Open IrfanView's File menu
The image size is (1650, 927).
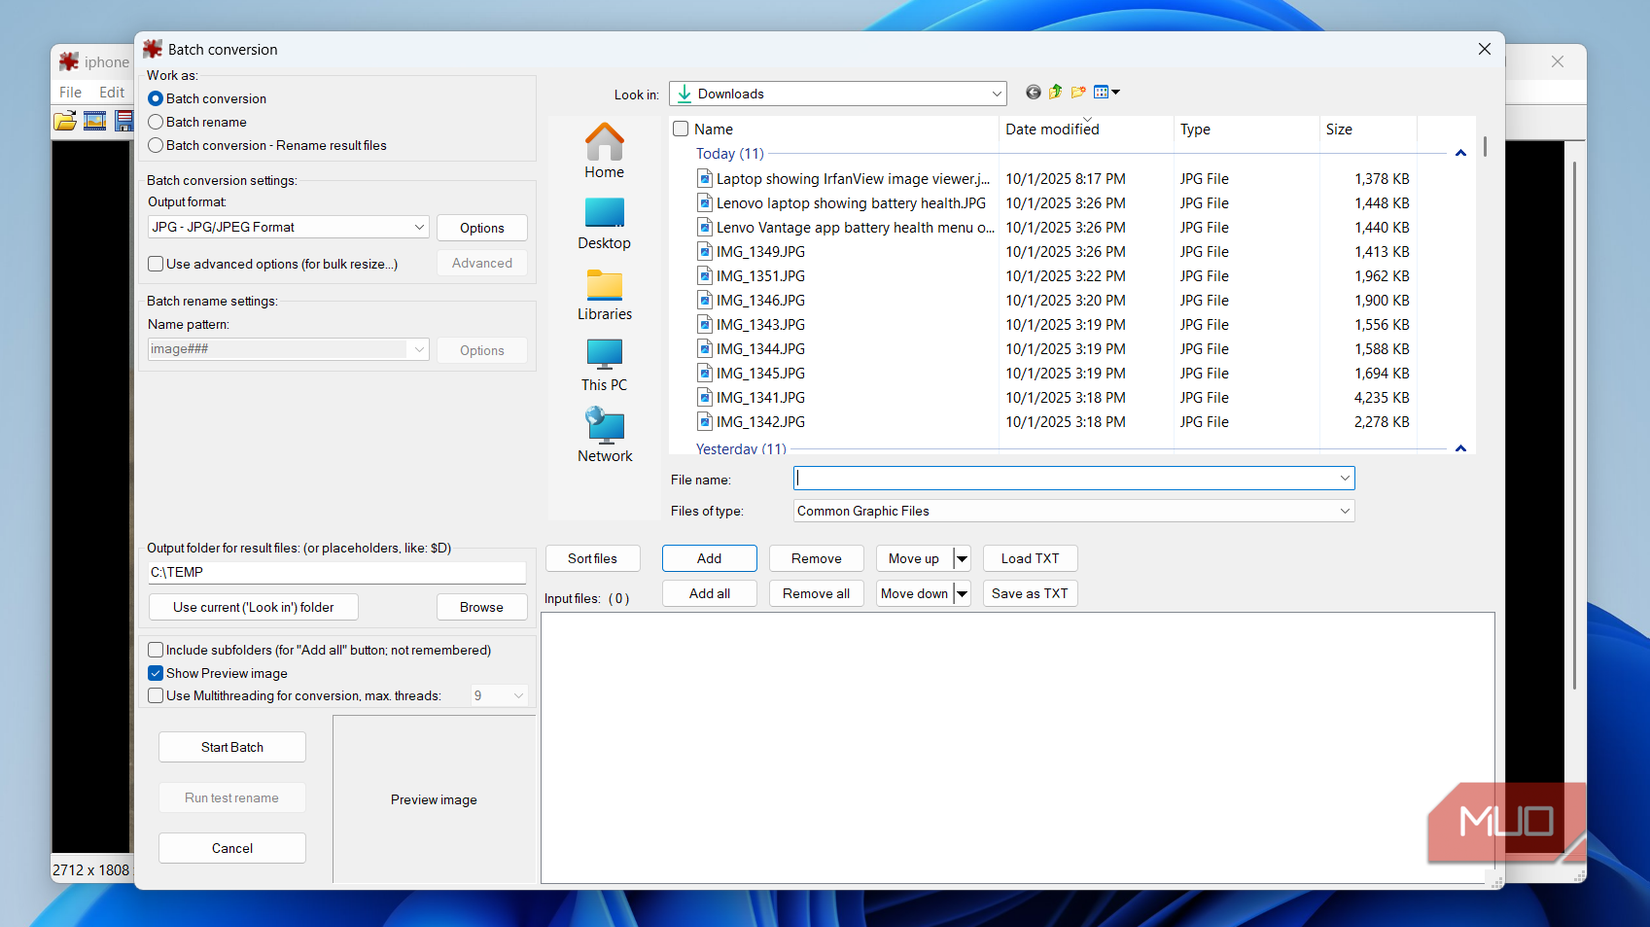pos(70,92)
